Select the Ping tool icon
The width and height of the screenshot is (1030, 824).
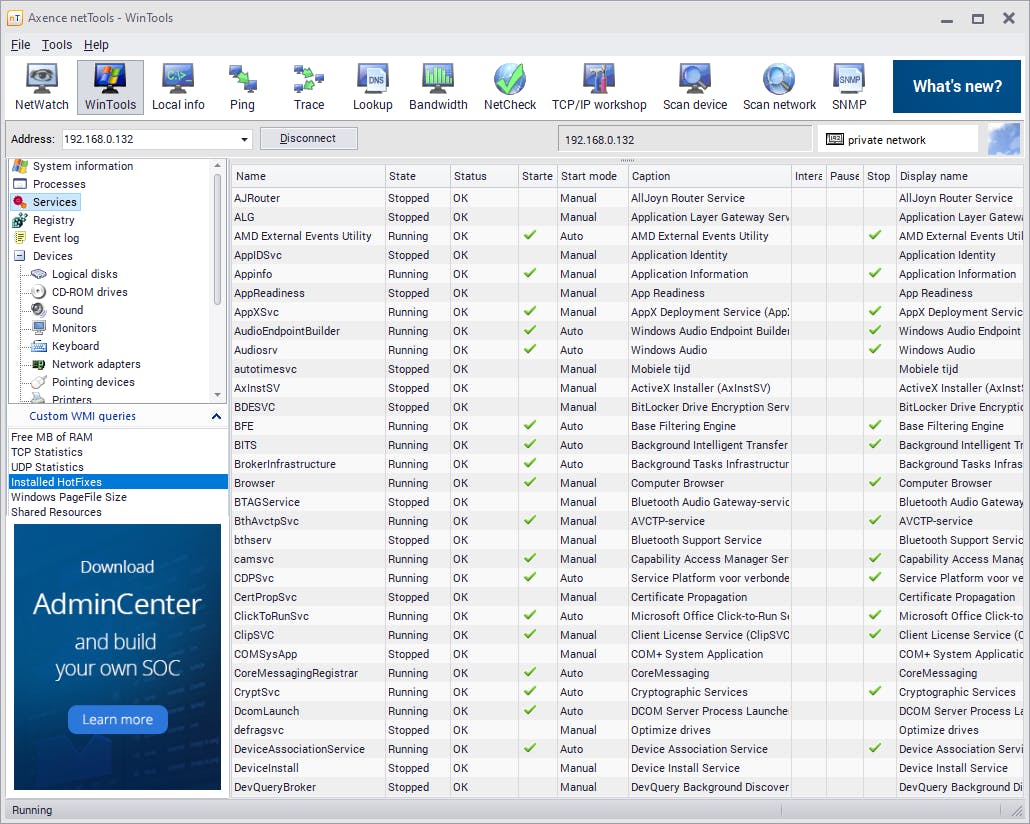242,87
